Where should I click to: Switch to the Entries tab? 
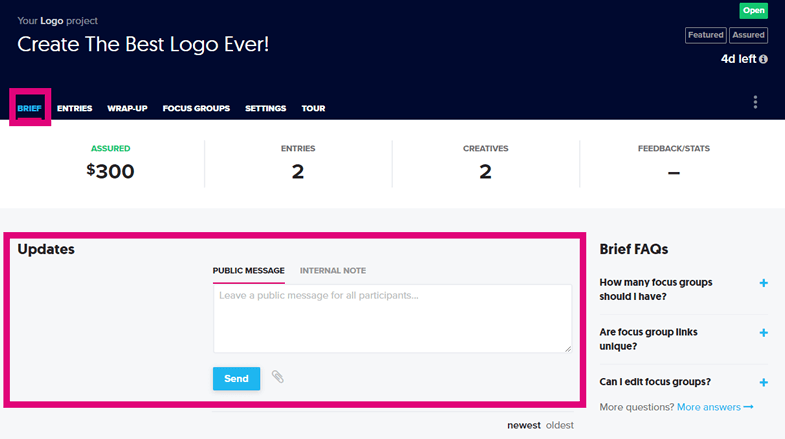tap(74, 108)
